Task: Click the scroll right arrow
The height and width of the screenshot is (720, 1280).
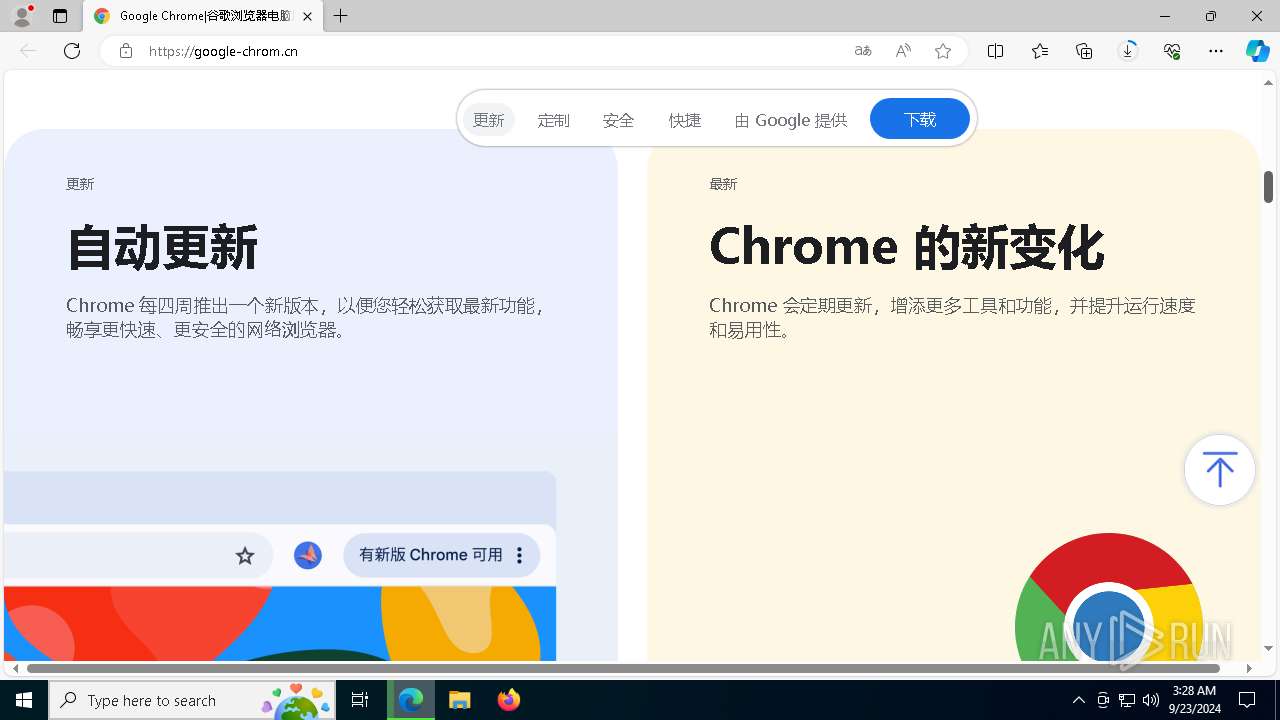Action: click(x=1249, y=668)
